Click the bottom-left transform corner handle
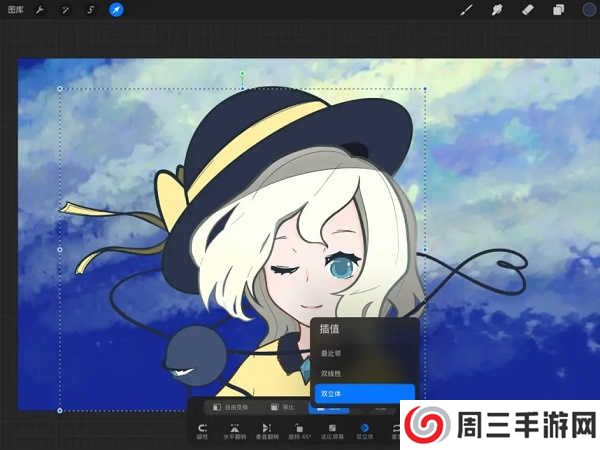The height and width of the screenshot is (450, 600). pos(60,411)
